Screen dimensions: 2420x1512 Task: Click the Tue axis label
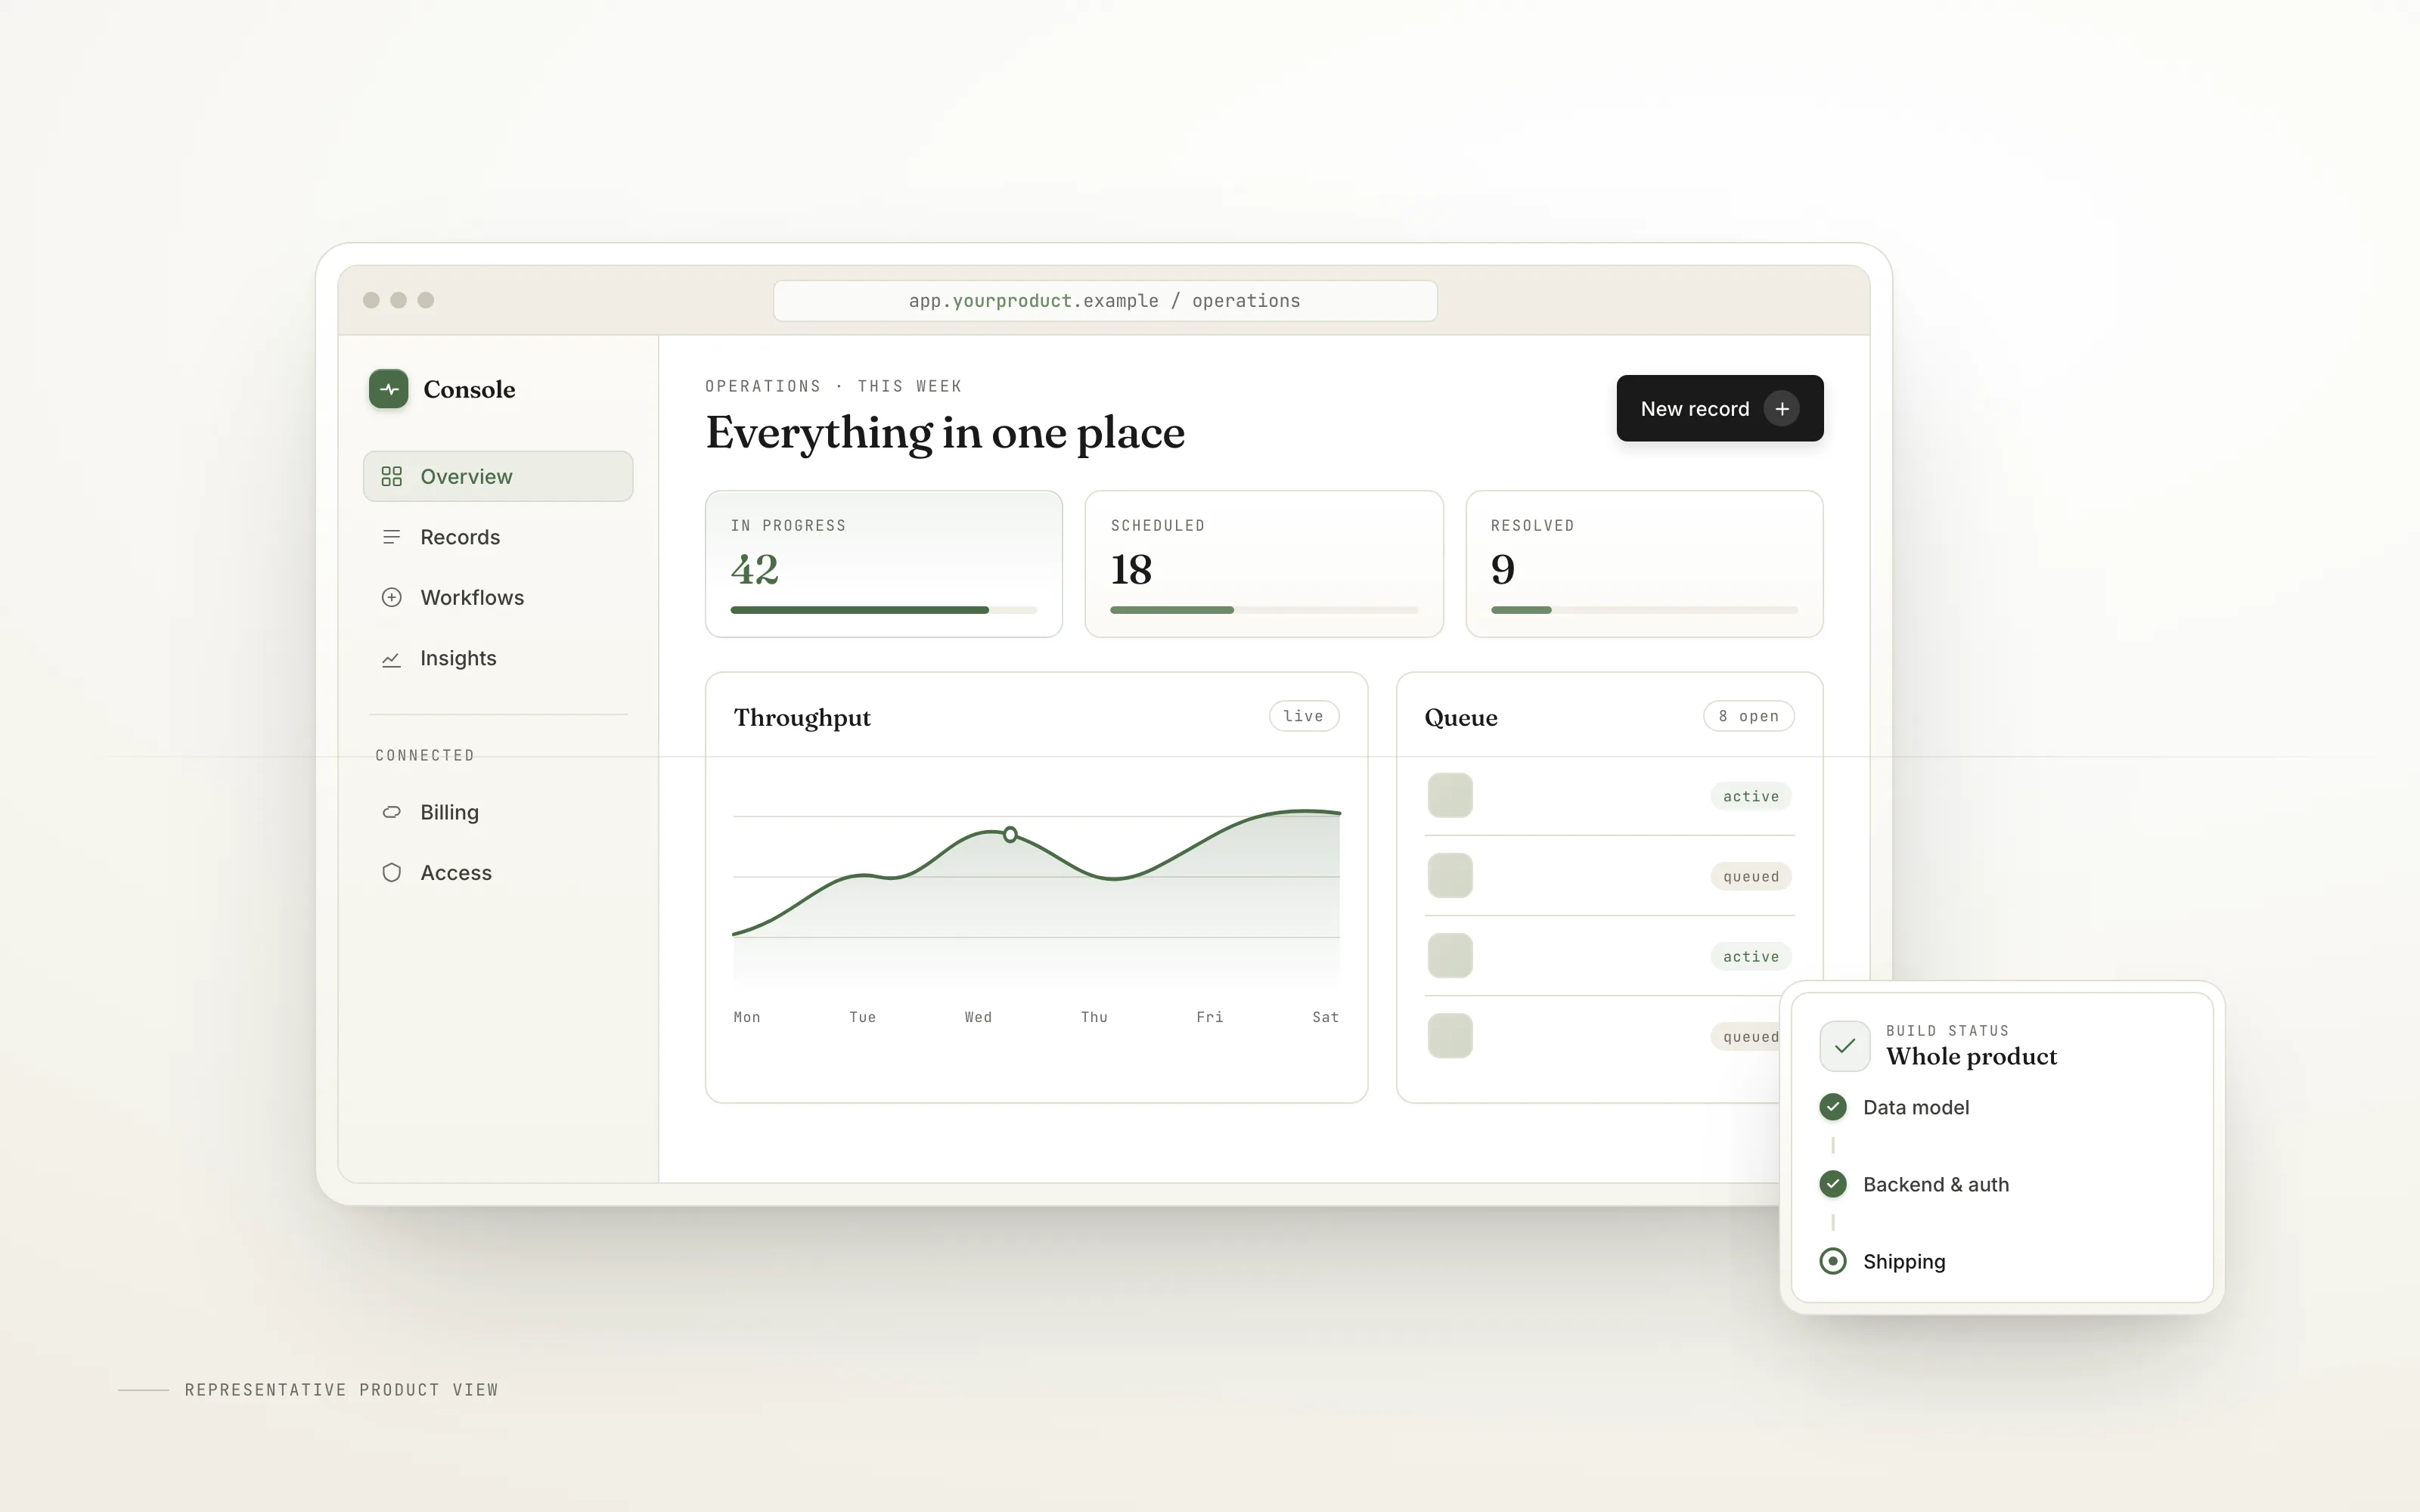coord(863,1017)
